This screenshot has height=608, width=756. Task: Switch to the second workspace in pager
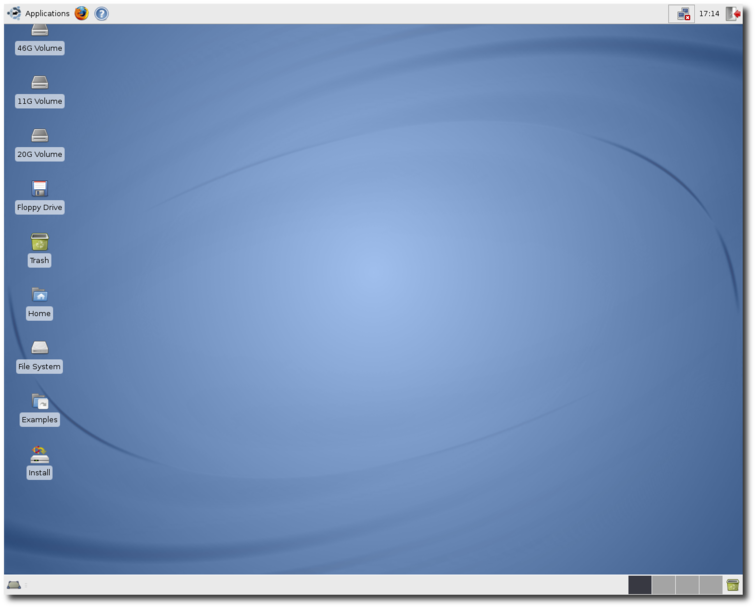click(x=663, y=585)
